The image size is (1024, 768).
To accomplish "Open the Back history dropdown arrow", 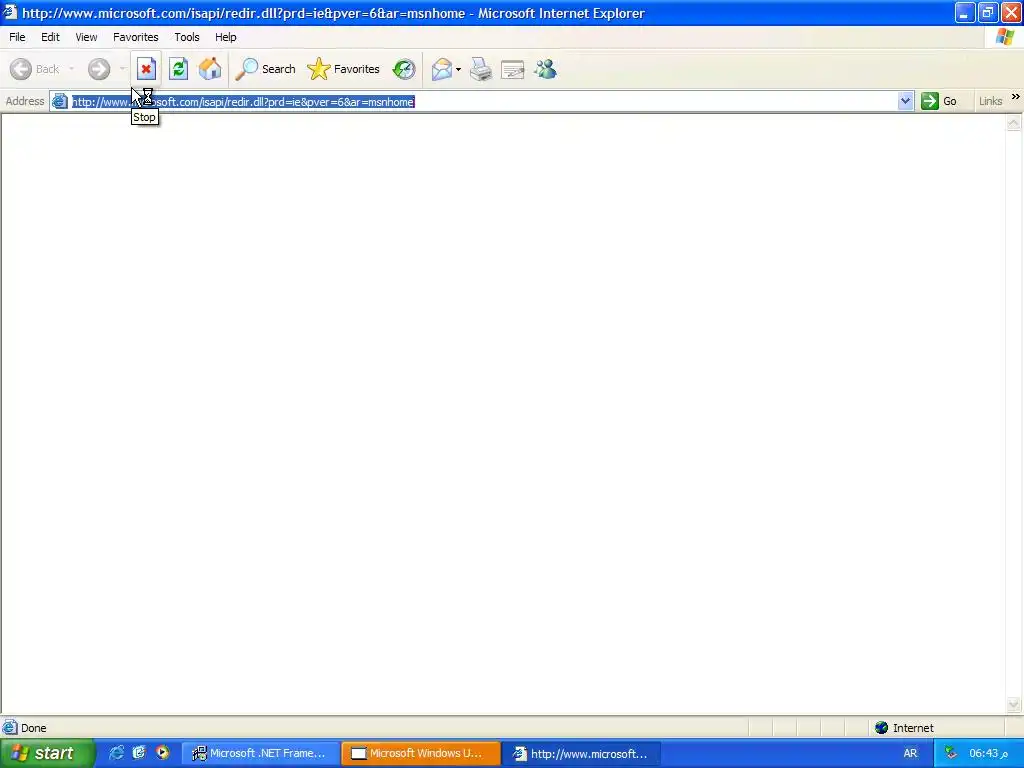I will (x=71, y=69).
